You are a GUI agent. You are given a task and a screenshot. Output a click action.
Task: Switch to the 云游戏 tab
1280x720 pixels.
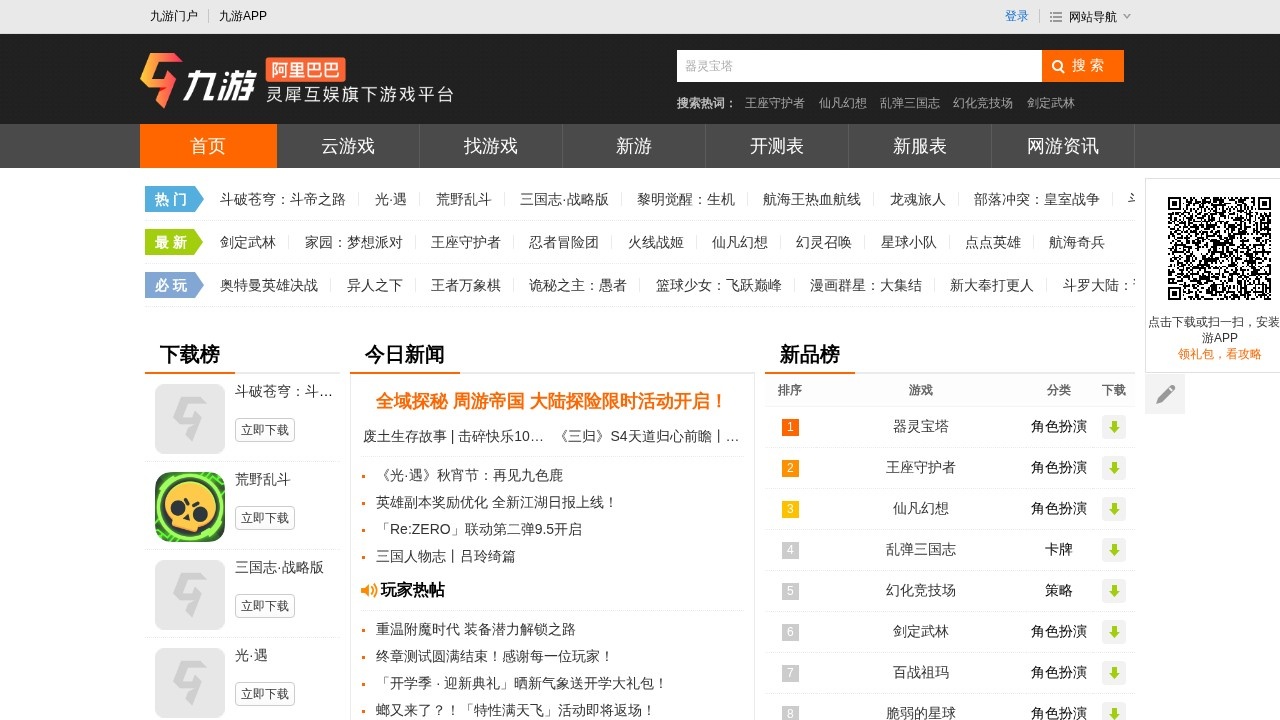click(348, 146)
